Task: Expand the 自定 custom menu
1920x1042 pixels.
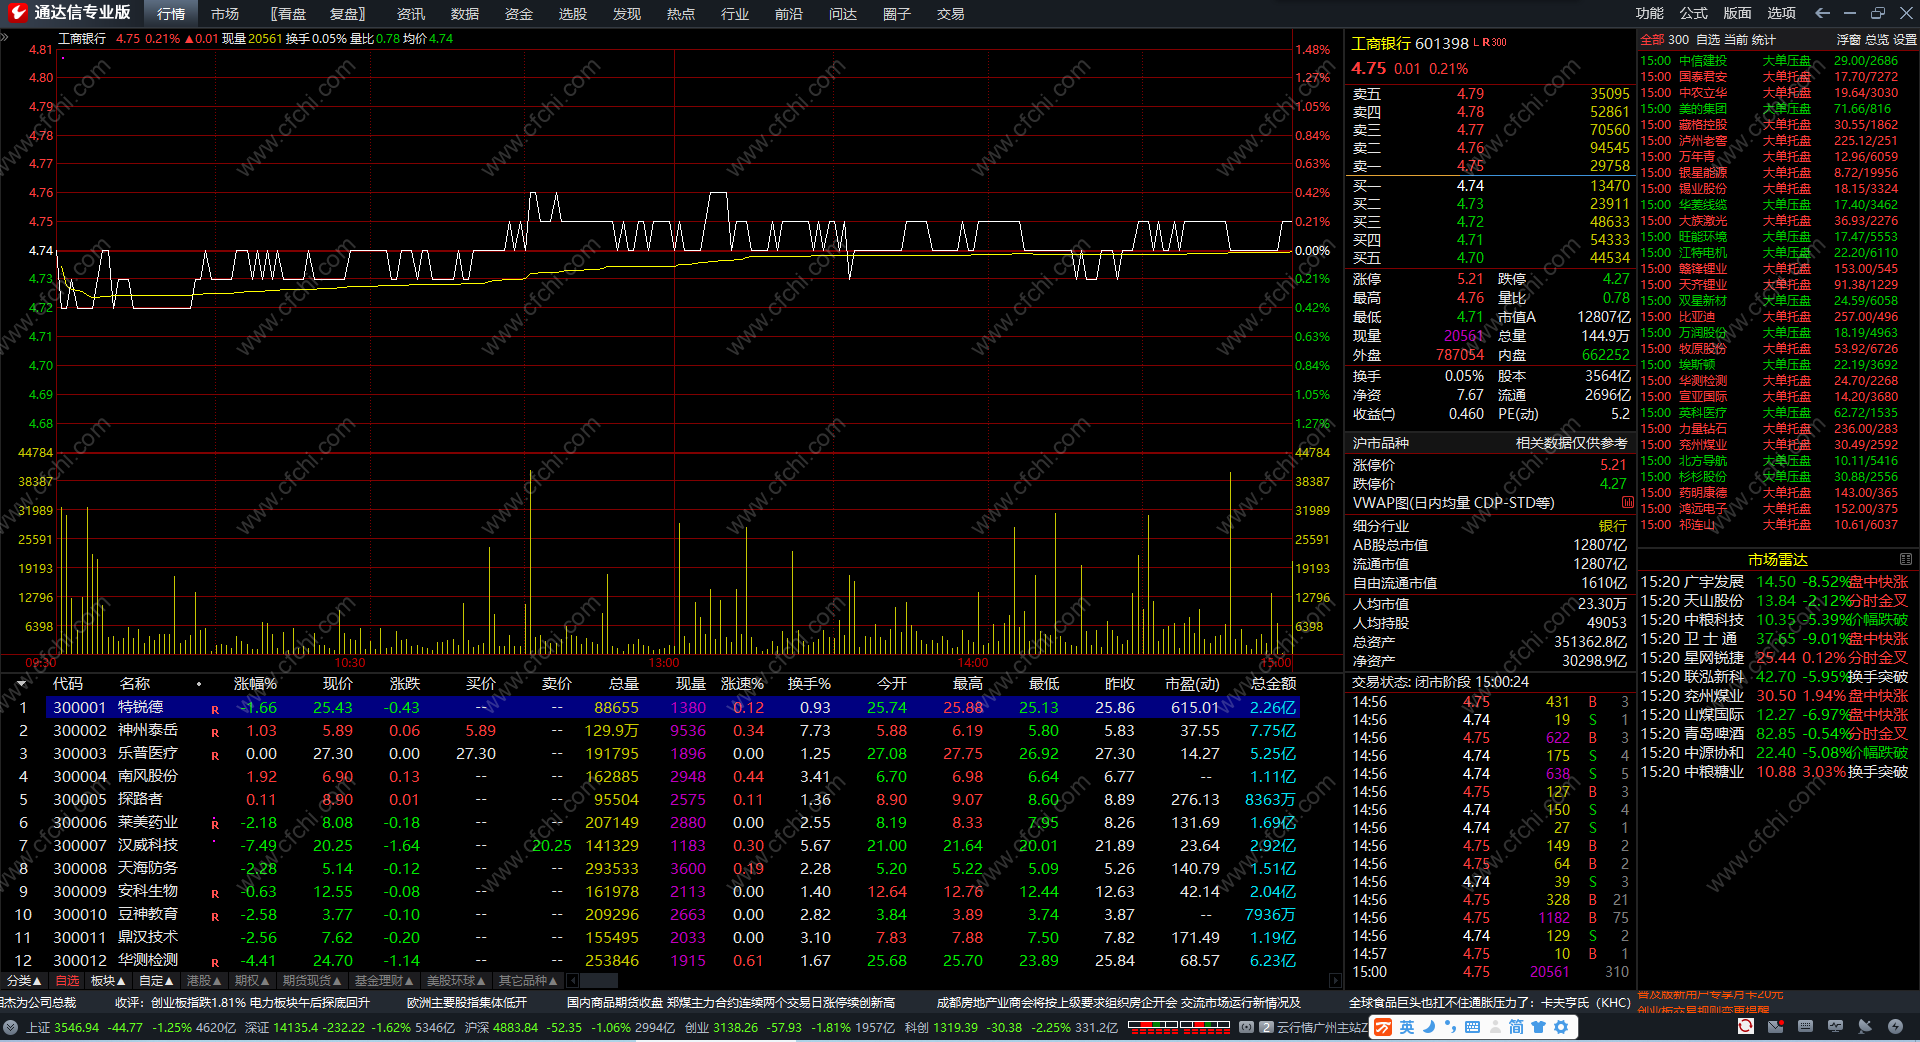Action: (x=156, y=981)
